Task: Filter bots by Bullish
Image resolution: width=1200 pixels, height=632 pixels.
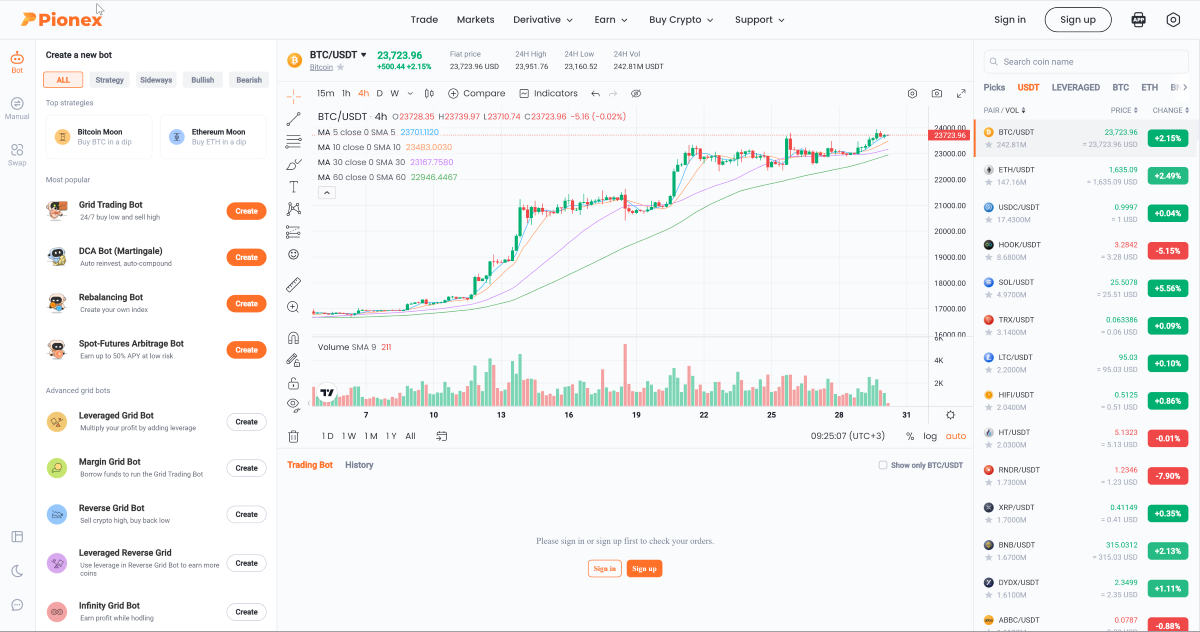Action: click(x=202, y=80)
